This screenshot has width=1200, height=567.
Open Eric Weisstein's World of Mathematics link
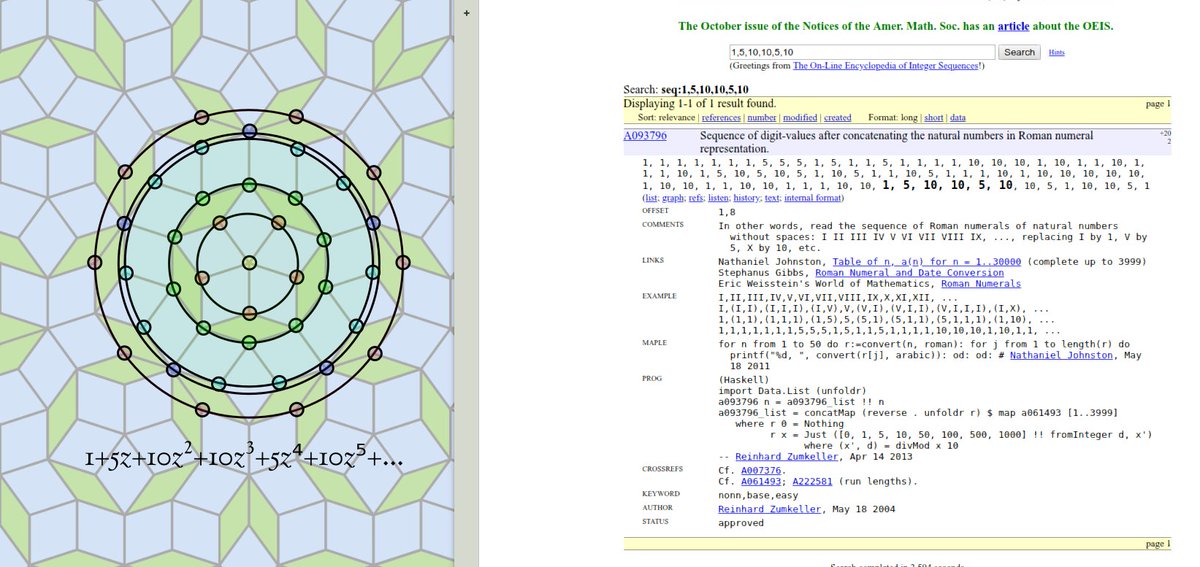pyautogui.click(x=825, y=284)
